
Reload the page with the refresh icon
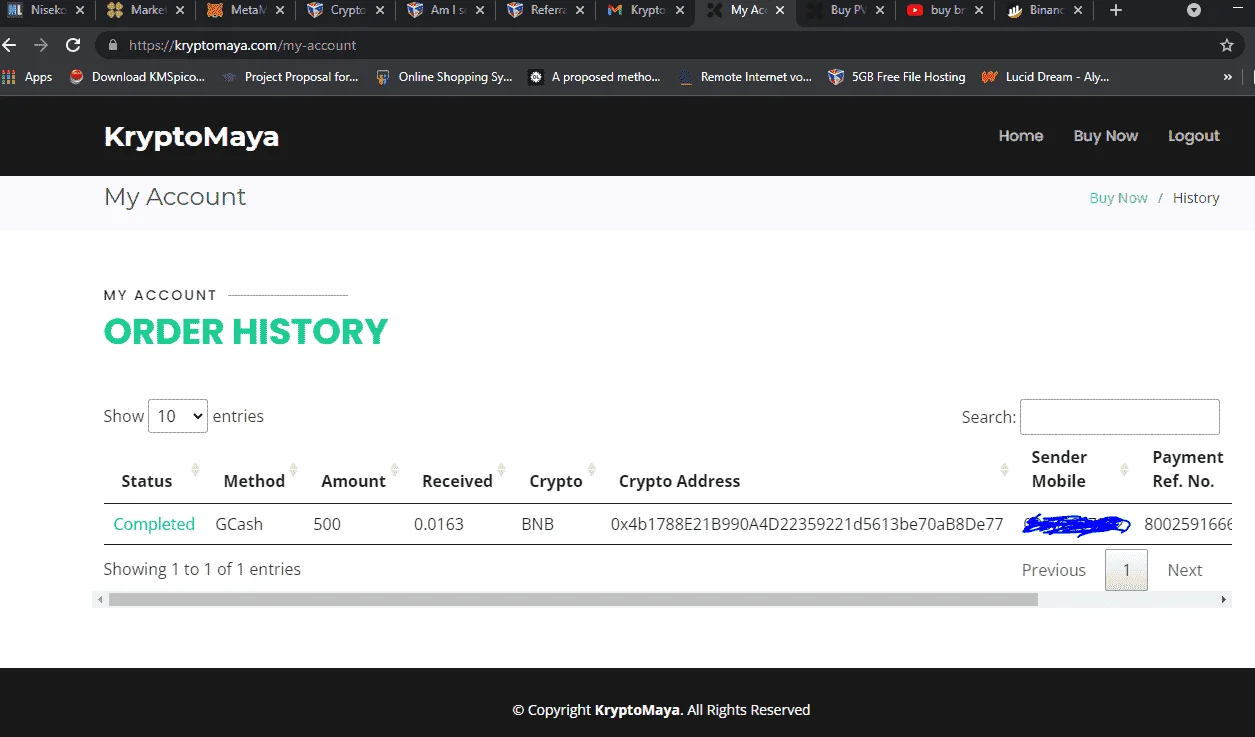(72, 45)
